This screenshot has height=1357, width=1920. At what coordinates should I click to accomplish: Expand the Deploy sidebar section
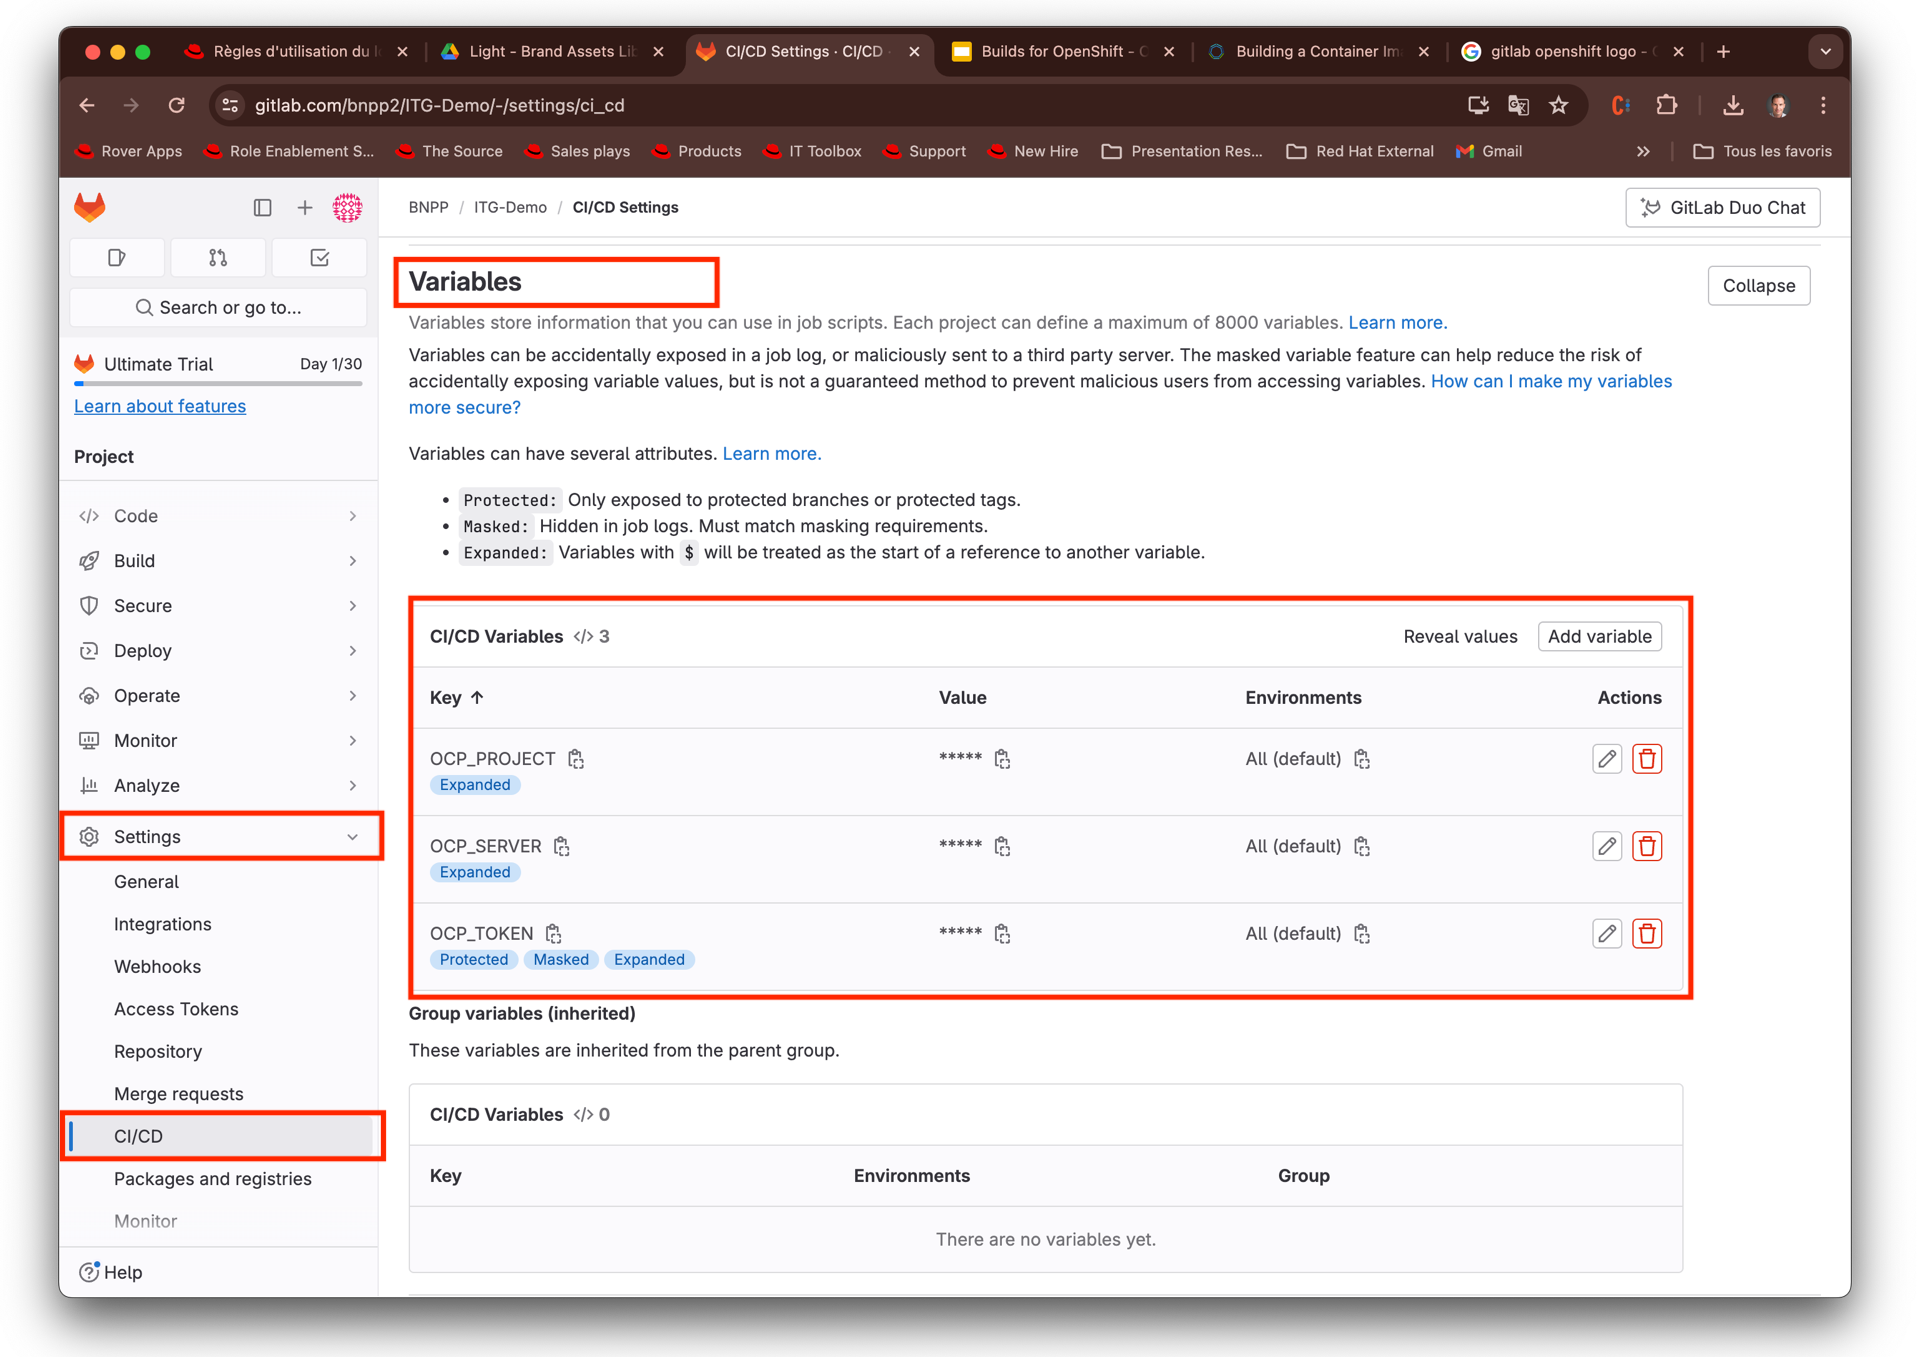tap(218, 651)
